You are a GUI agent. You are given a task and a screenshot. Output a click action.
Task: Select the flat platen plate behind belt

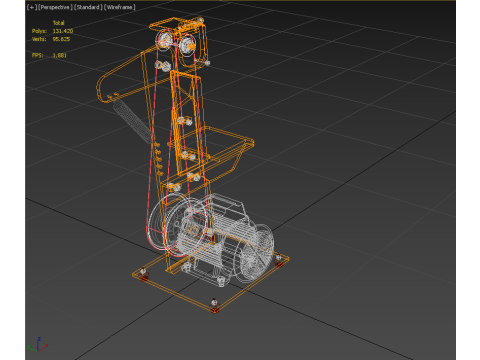pyautogui.click(x=187, y=123)
